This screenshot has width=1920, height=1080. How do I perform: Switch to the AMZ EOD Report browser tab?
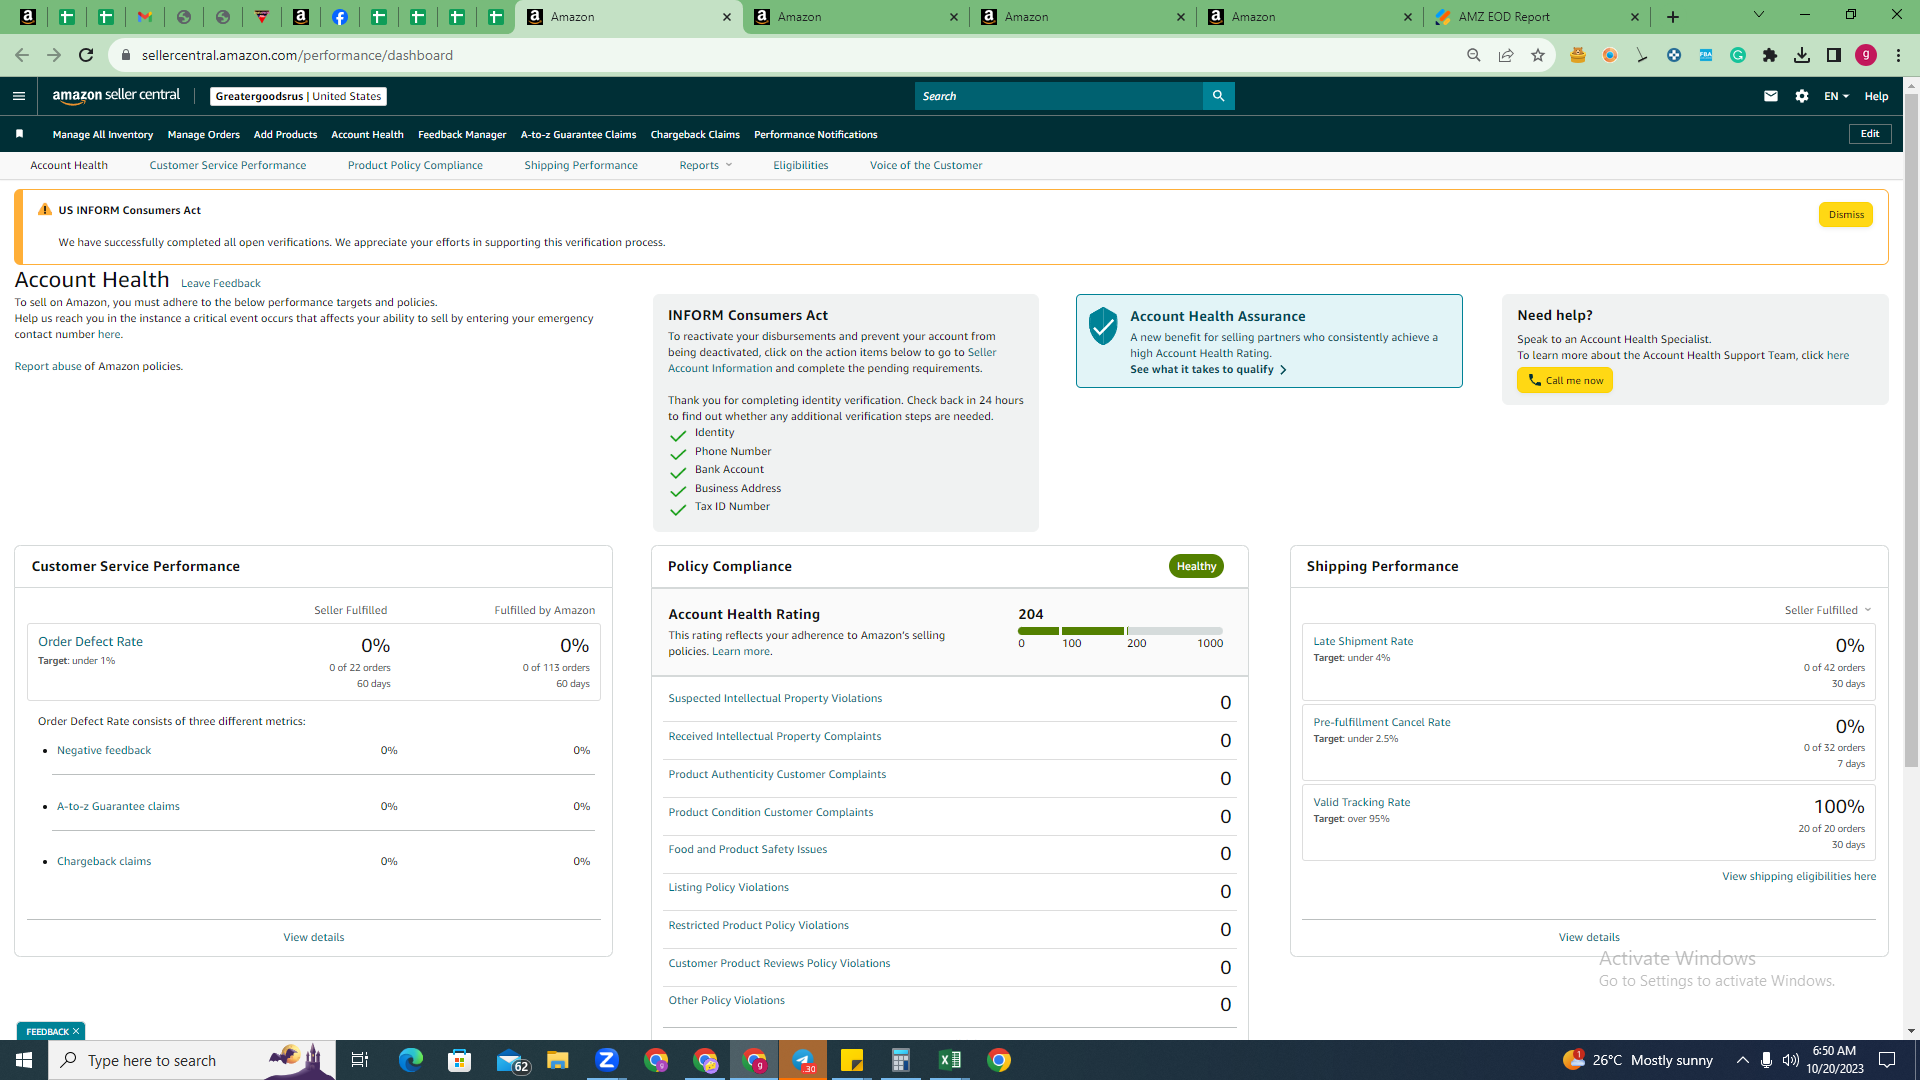pos(1536,17)
